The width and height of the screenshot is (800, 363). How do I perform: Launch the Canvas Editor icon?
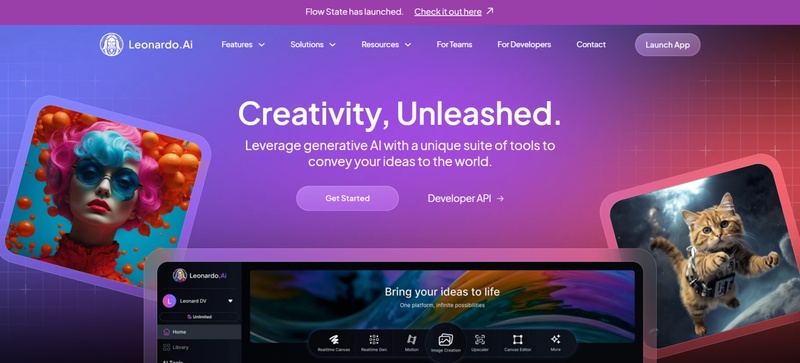click(x=517, y=340)
